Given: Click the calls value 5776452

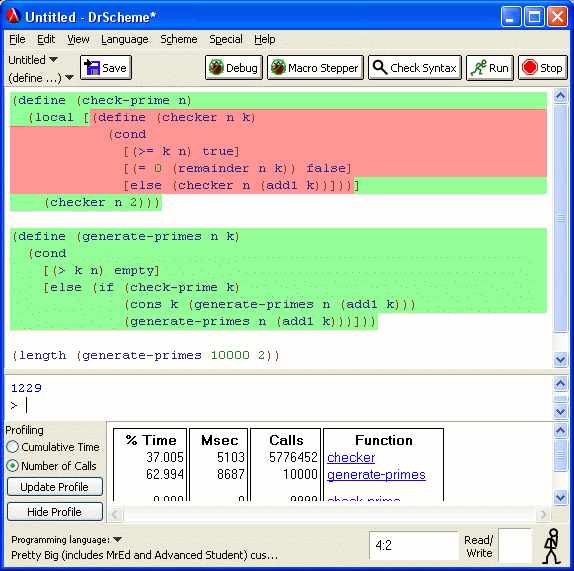Looking at the screenshot, I should click(x=293, y=457).
